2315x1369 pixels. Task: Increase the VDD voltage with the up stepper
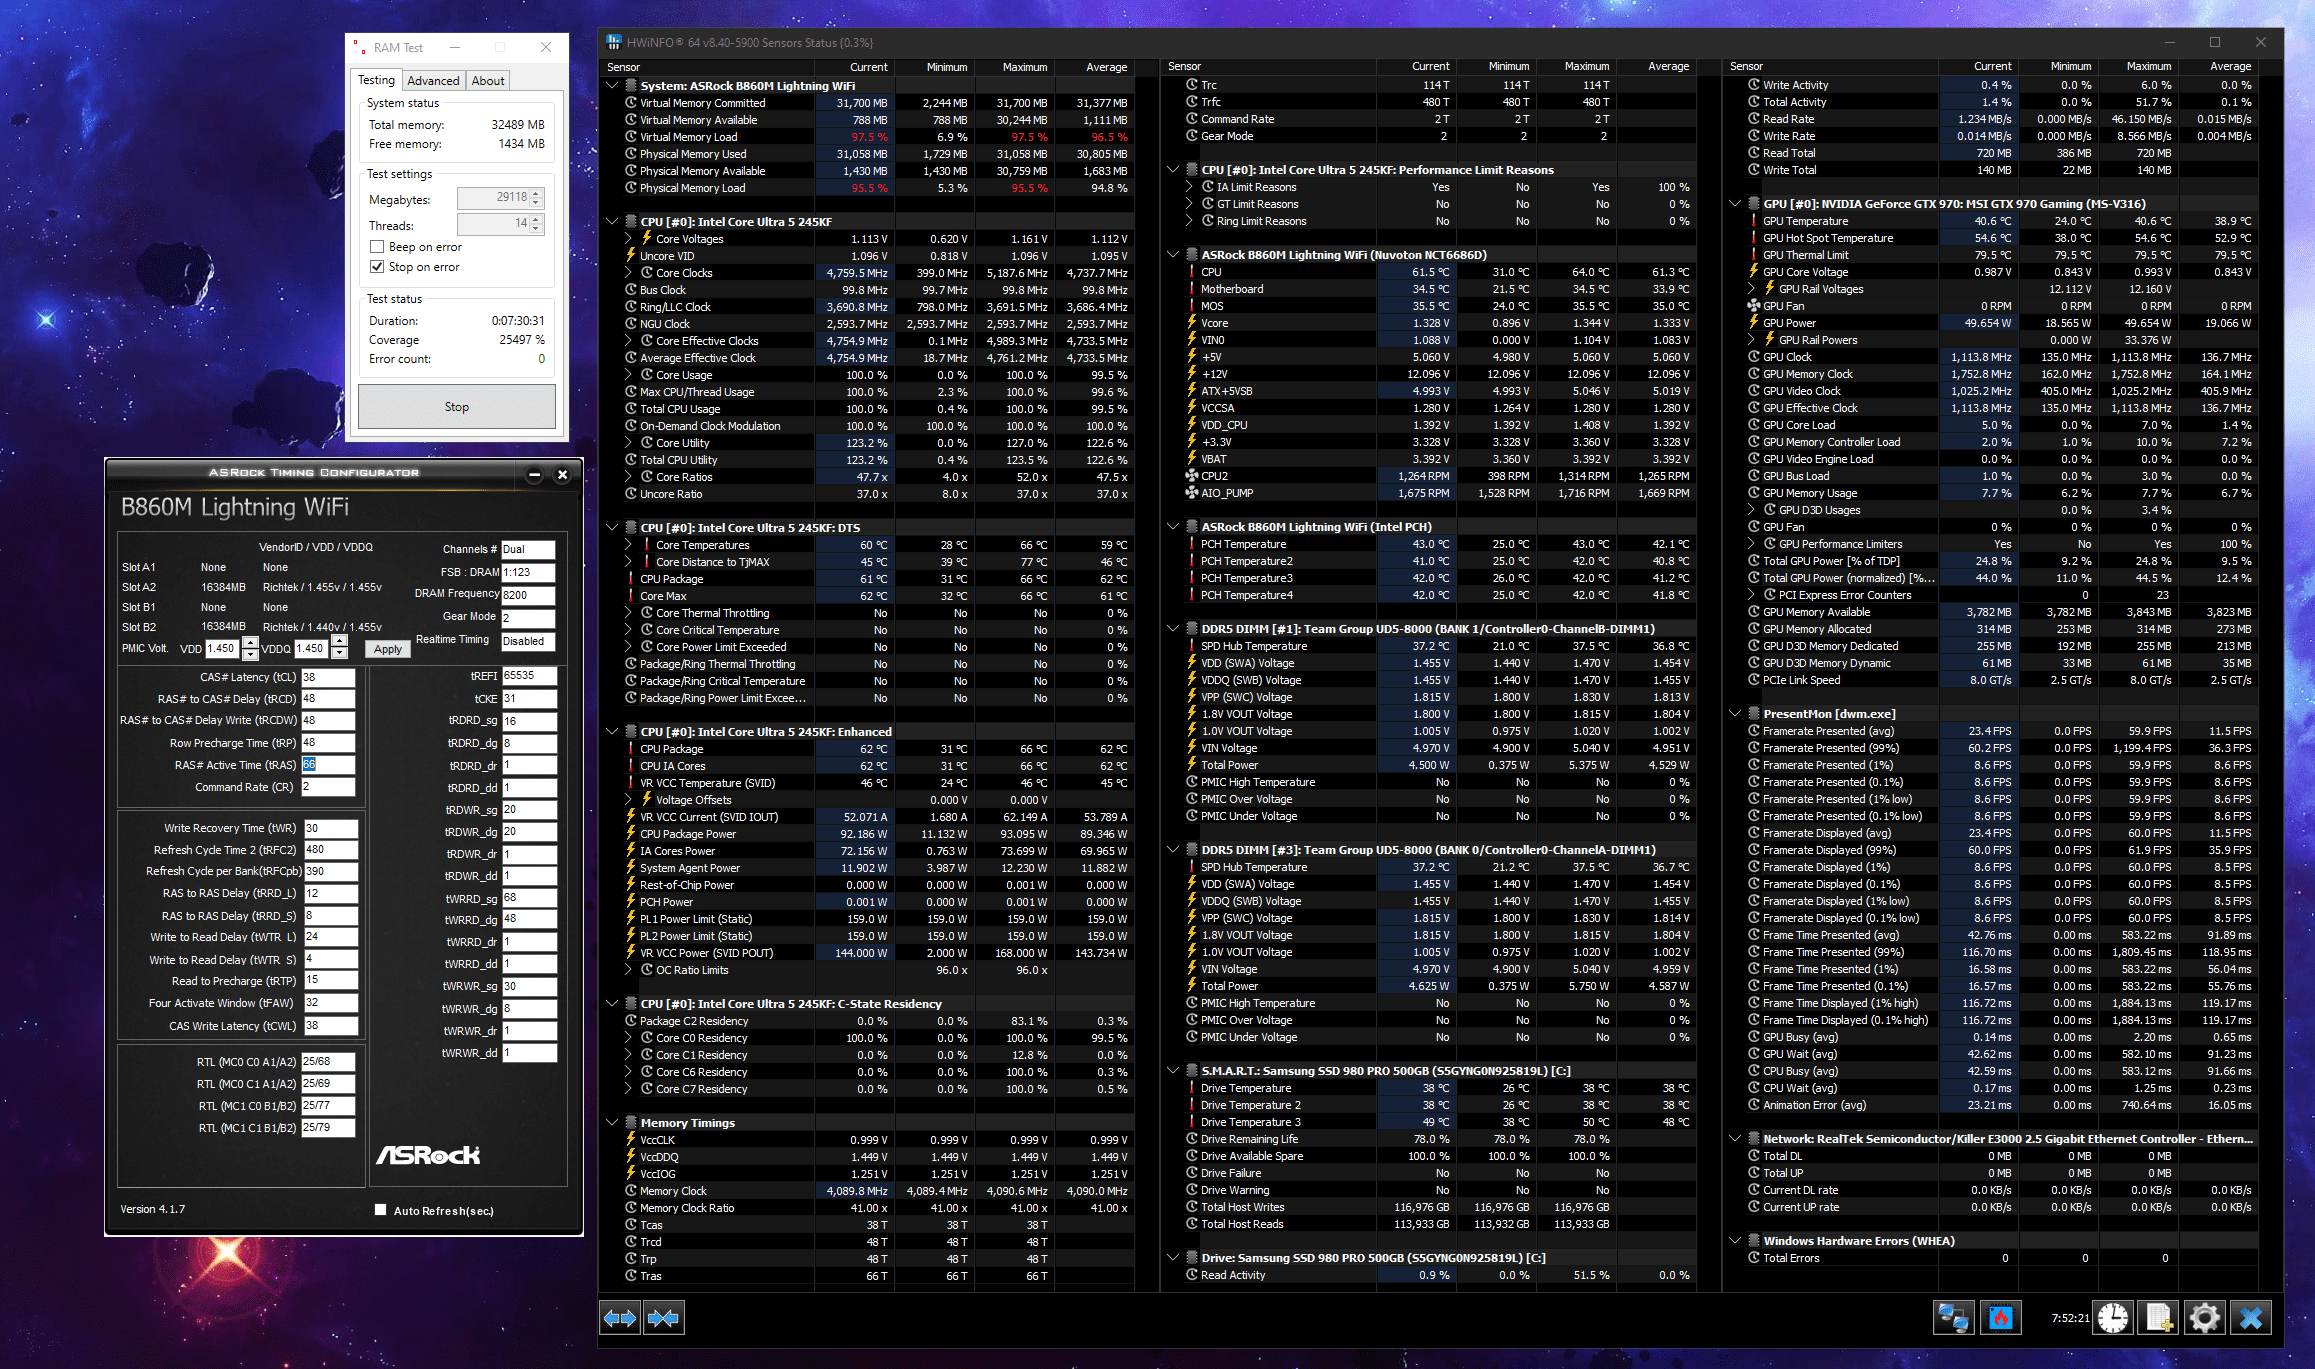tap(250, 643)
